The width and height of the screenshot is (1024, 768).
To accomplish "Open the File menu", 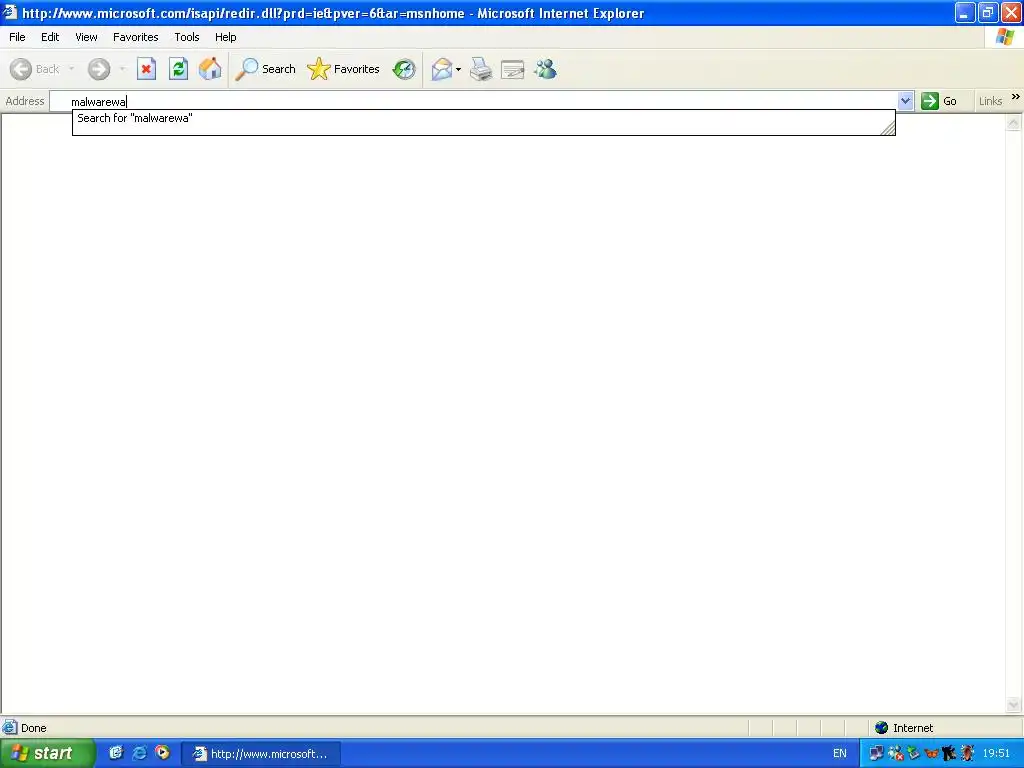I will point(17,37).
